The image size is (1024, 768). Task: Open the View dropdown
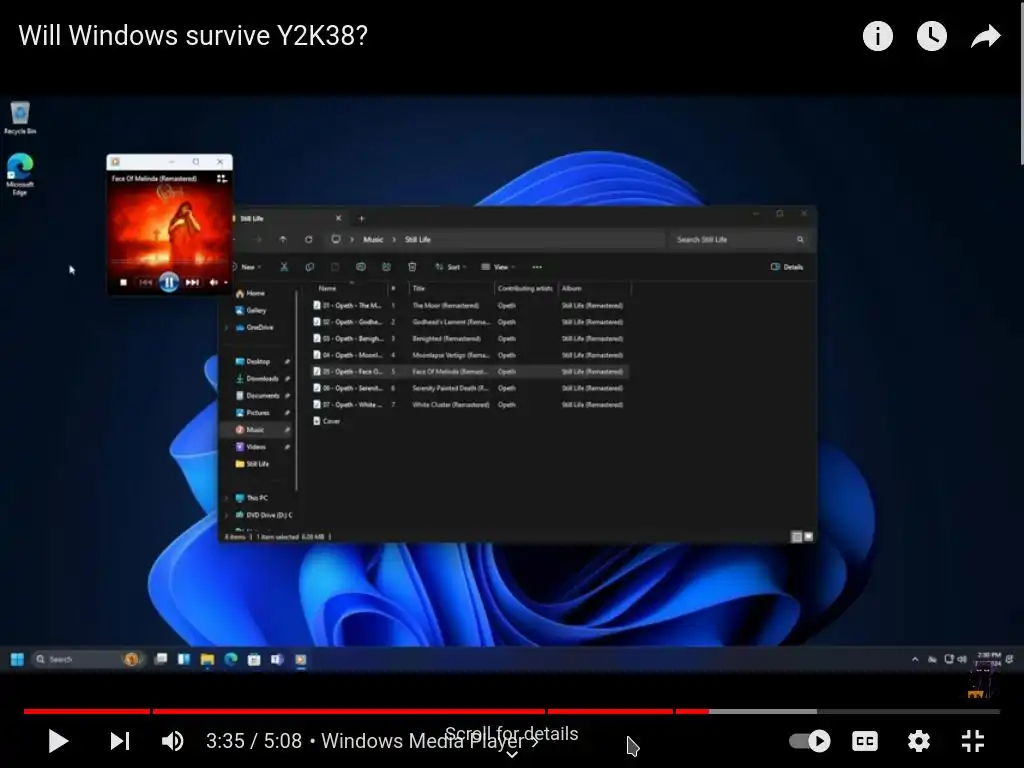[x=498, y=267]
